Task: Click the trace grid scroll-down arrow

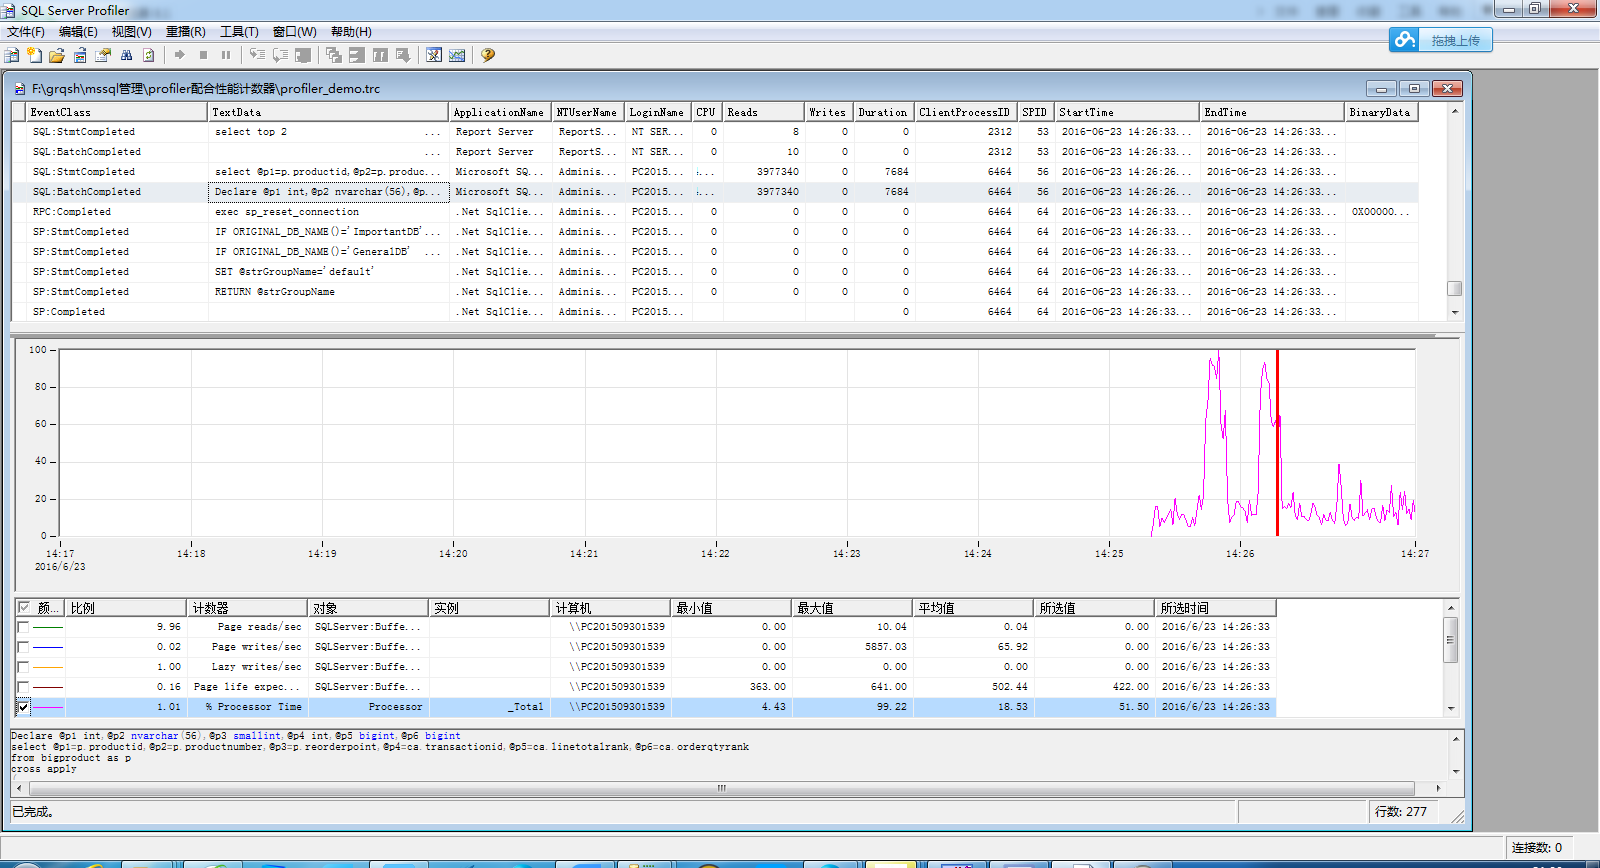Action: 1455,312
